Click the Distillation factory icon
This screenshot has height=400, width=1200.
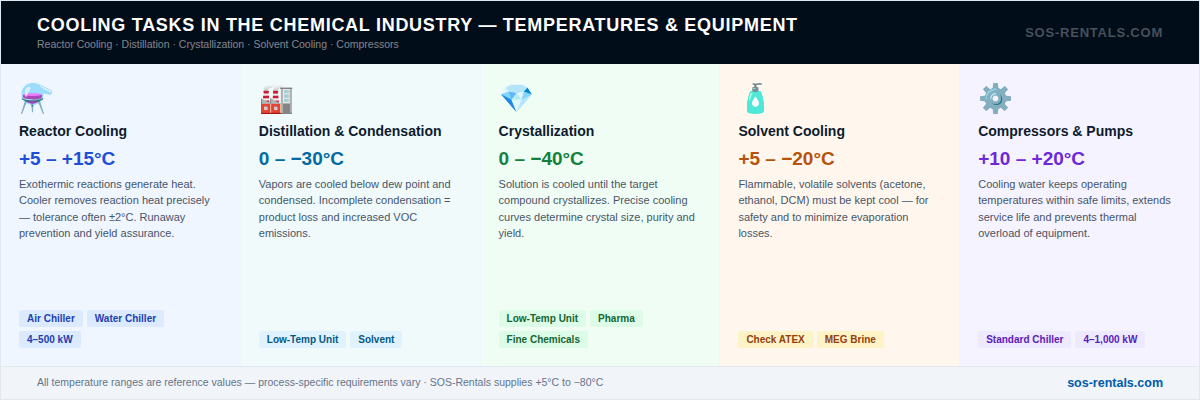[x=275, y=98]
